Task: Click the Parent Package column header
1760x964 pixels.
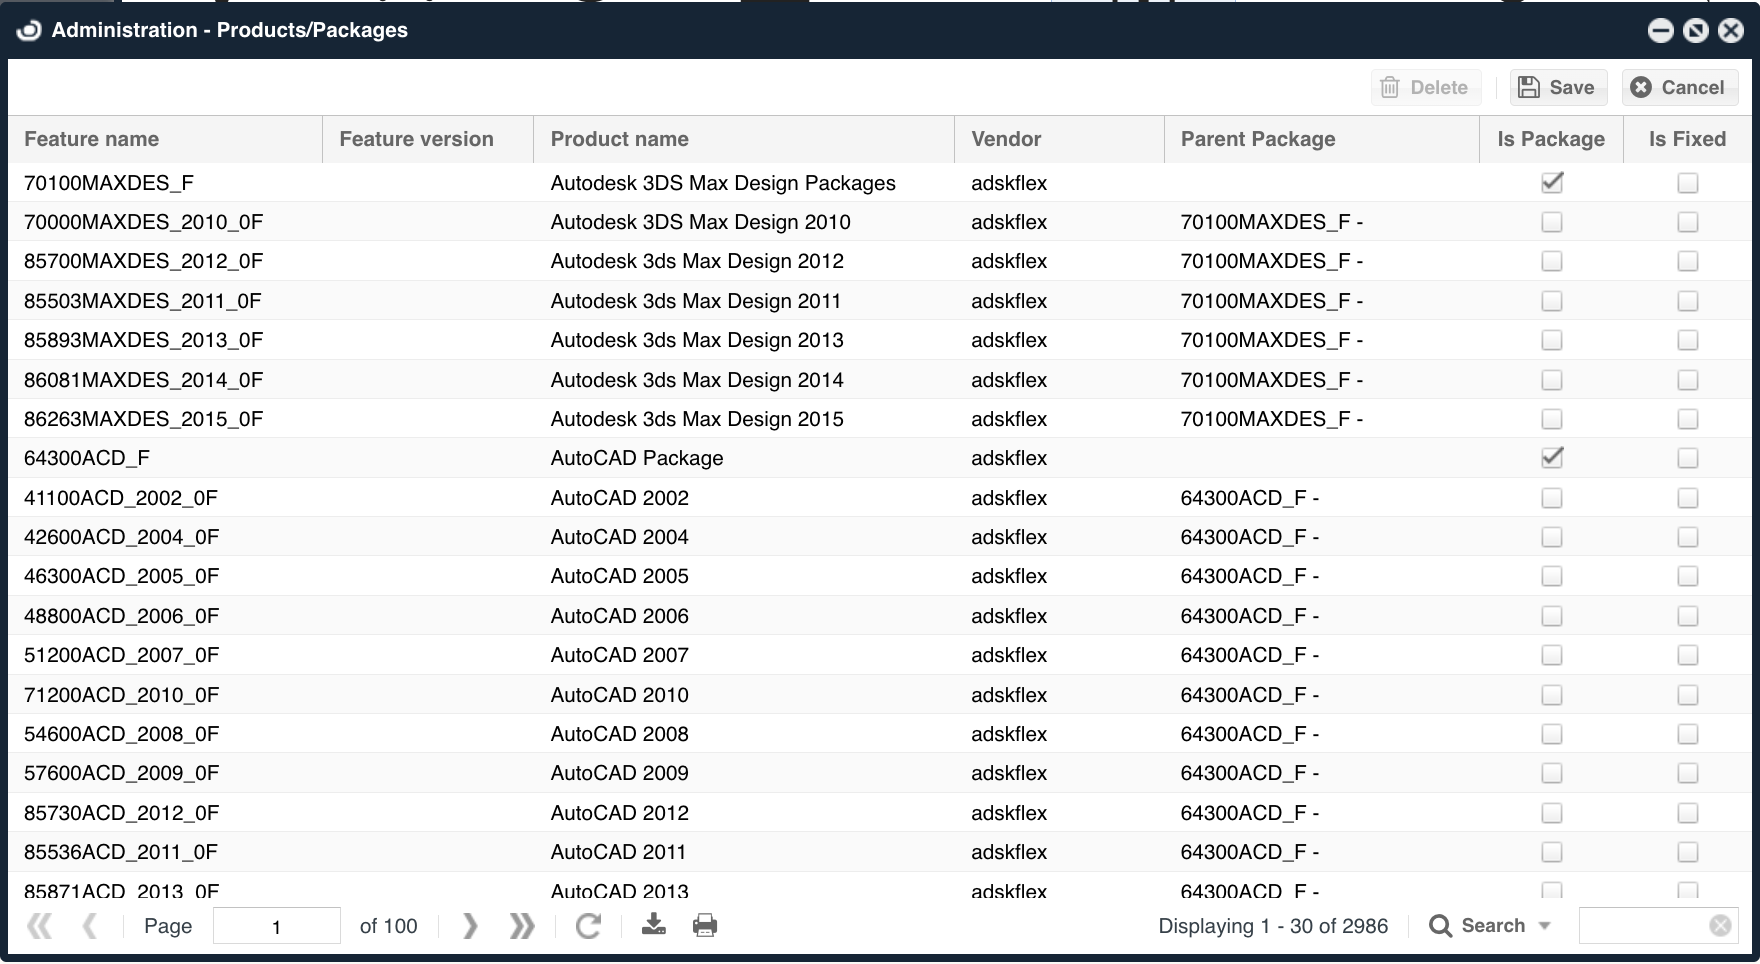Action: [x=1257, y=139]
